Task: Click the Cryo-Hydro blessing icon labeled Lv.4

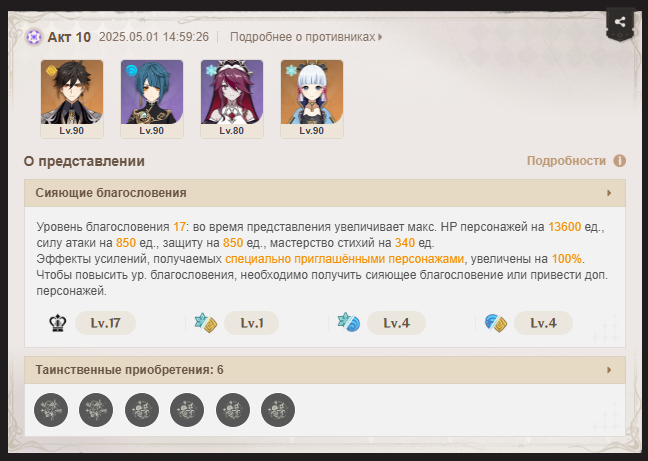Action: [x=349, y=323]
